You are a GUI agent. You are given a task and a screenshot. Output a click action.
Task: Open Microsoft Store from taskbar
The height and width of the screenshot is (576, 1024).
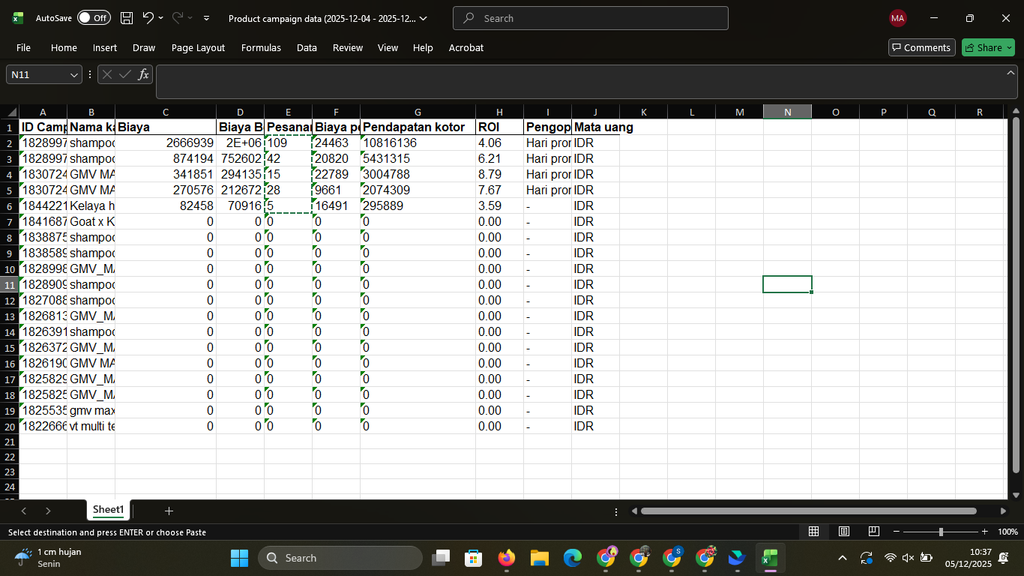point(473,558)
